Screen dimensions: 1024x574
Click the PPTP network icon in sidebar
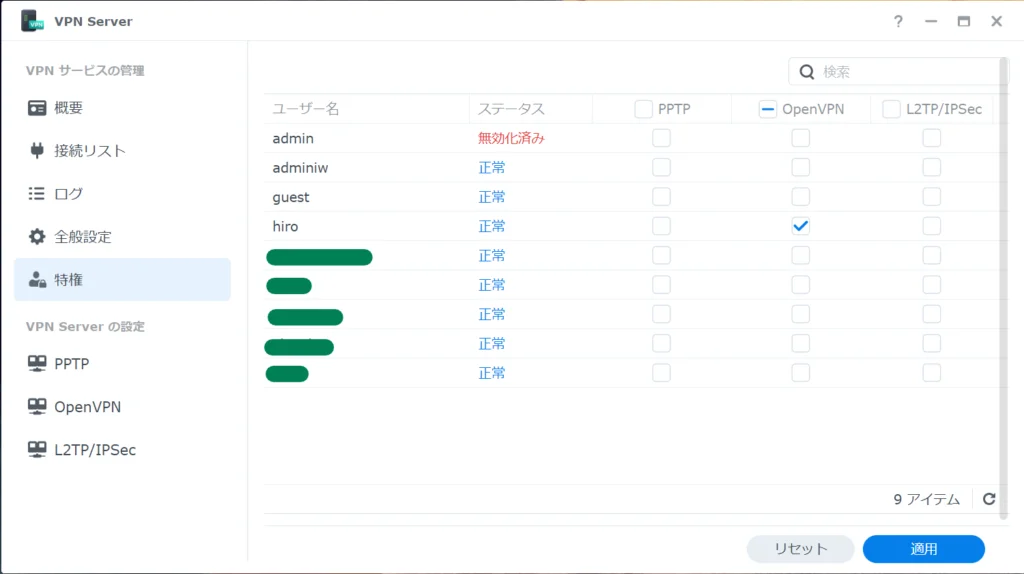pyautogui.click(x=37, y=364)
